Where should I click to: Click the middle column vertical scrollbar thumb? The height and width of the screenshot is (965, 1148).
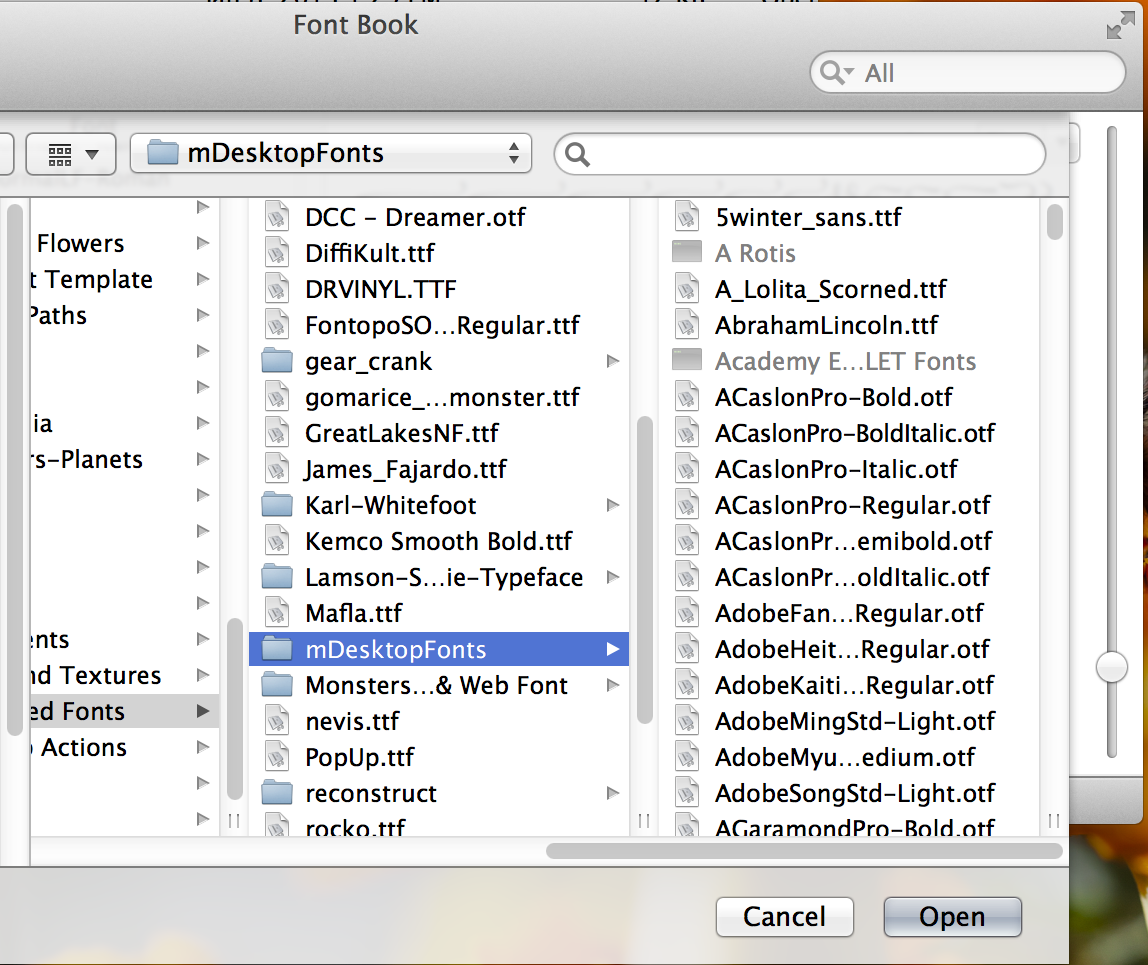pos(644,570)
